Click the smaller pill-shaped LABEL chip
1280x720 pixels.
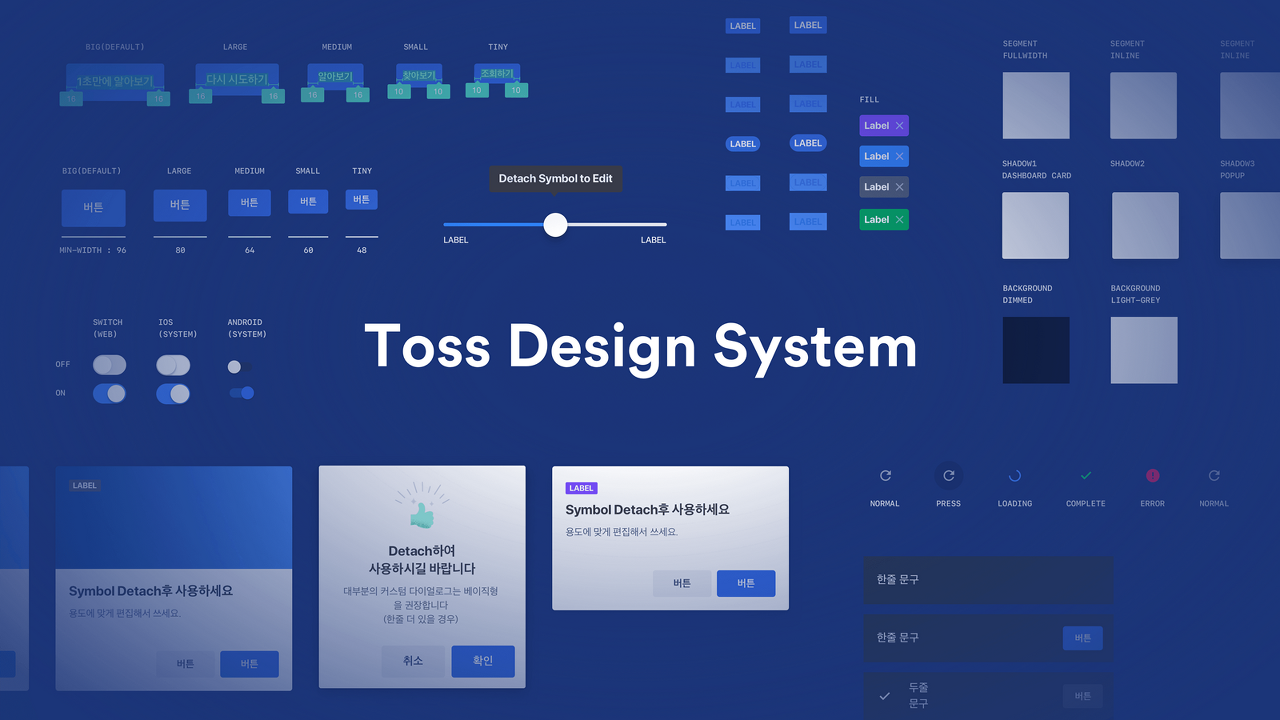[x=743, y=144]
